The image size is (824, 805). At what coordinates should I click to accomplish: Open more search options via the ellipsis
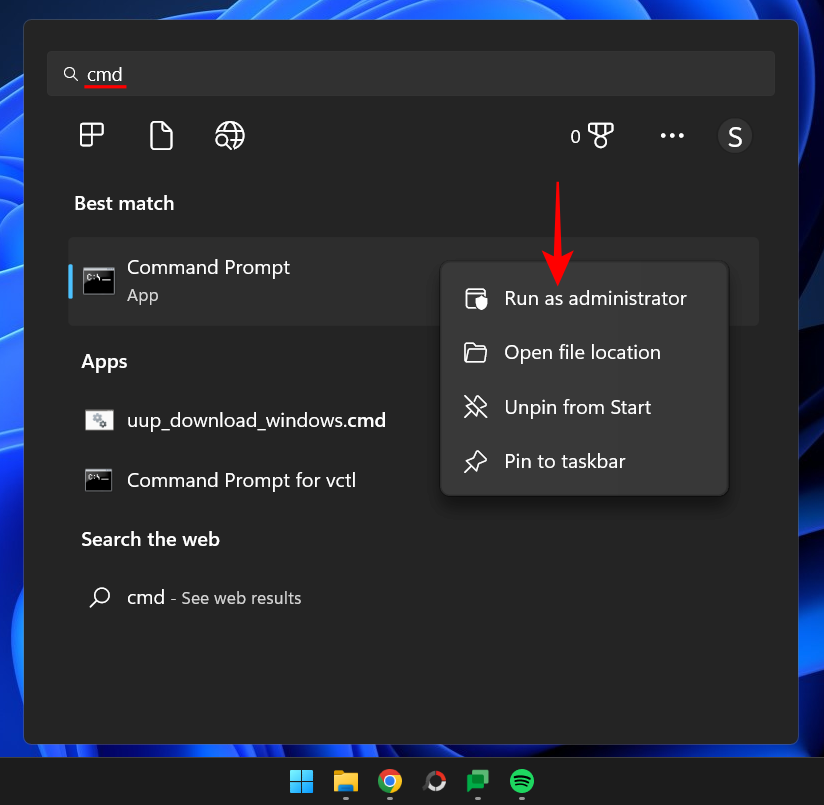672,136
